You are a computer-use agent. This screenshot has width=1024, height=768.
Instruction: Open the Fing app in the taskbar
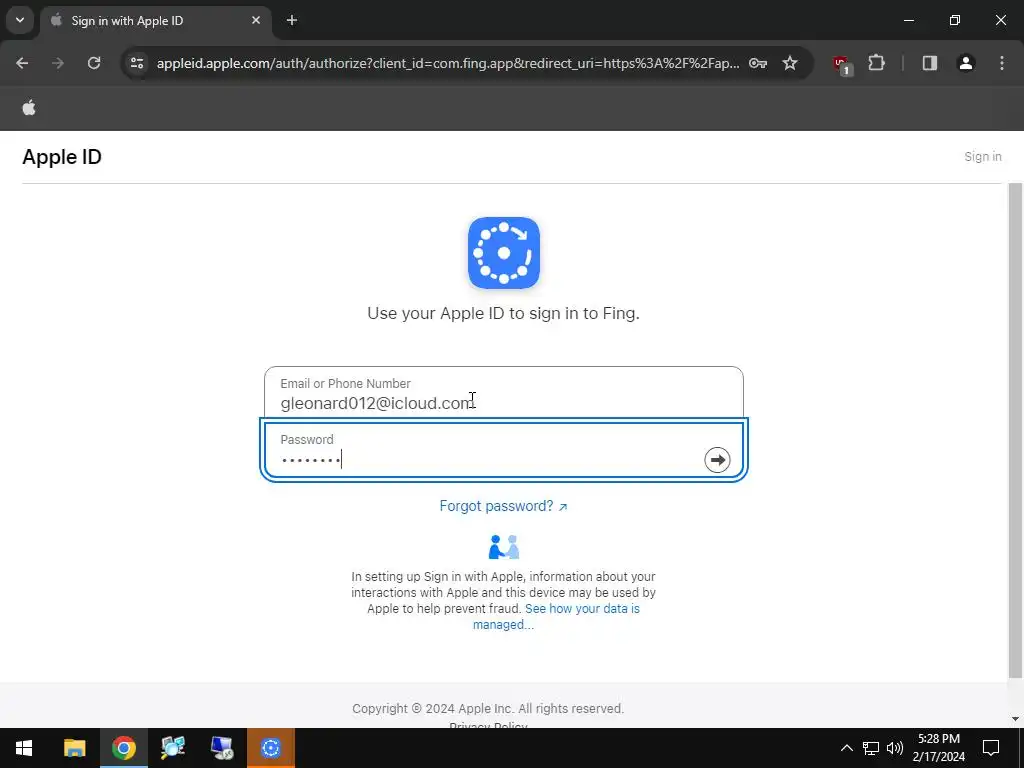[271, 748]
